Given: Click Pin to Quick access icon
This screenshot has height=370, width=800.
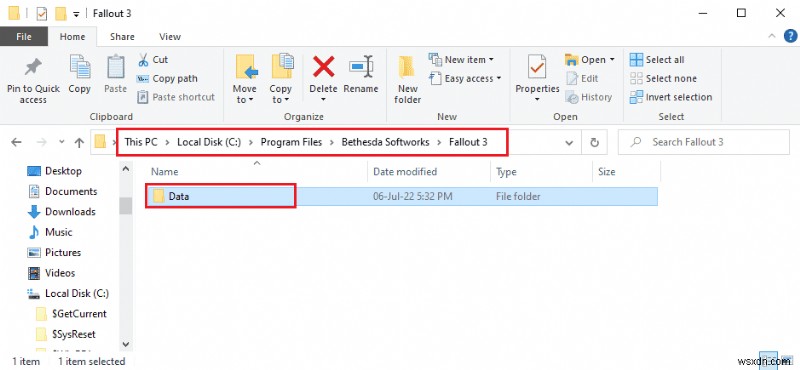Looking at the screenshot, I should [33, 68].
